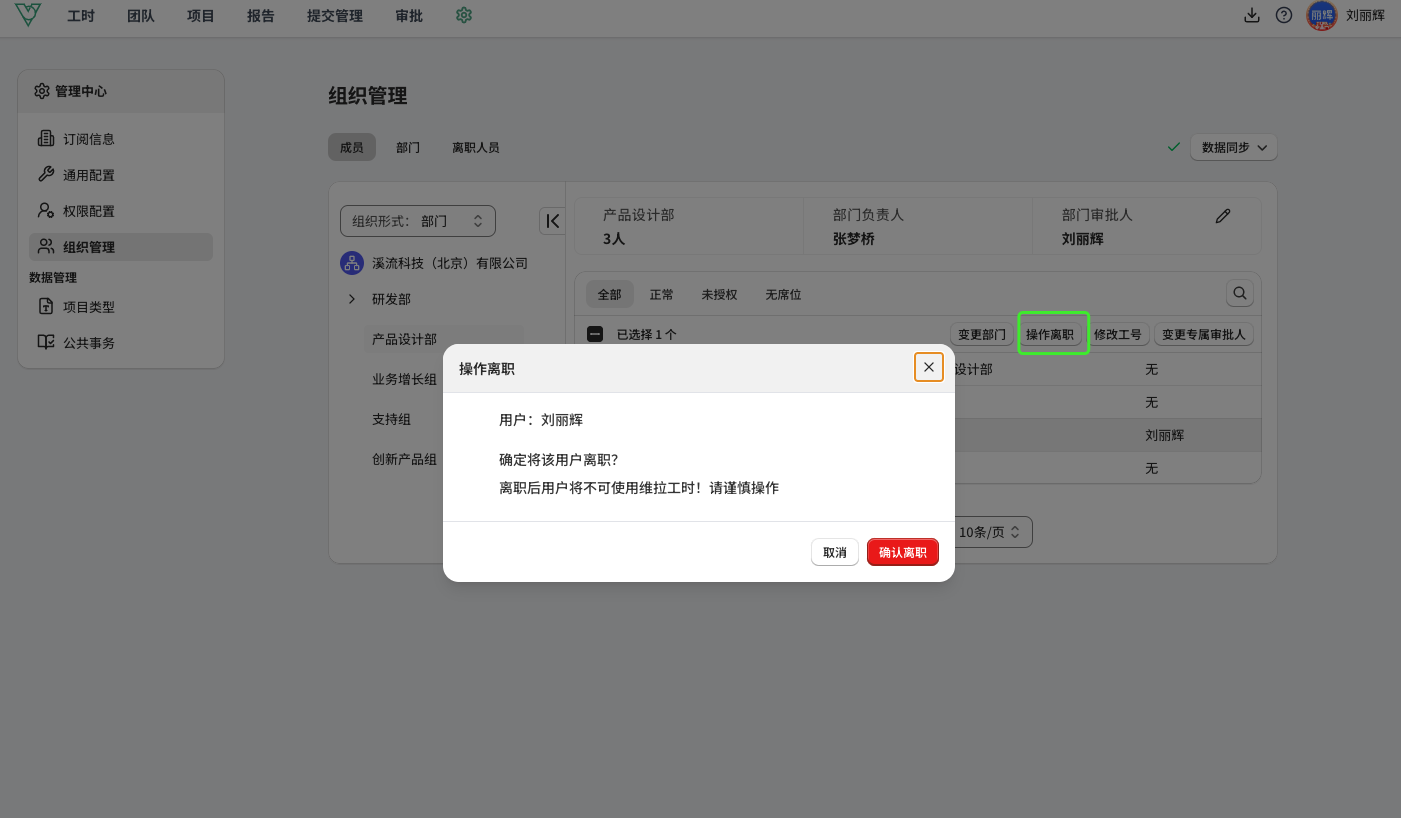The width and height of the screenshot is (1401, 818).
Task: Click the 刘丽辉 user avatar
Action: point(1322,15)
